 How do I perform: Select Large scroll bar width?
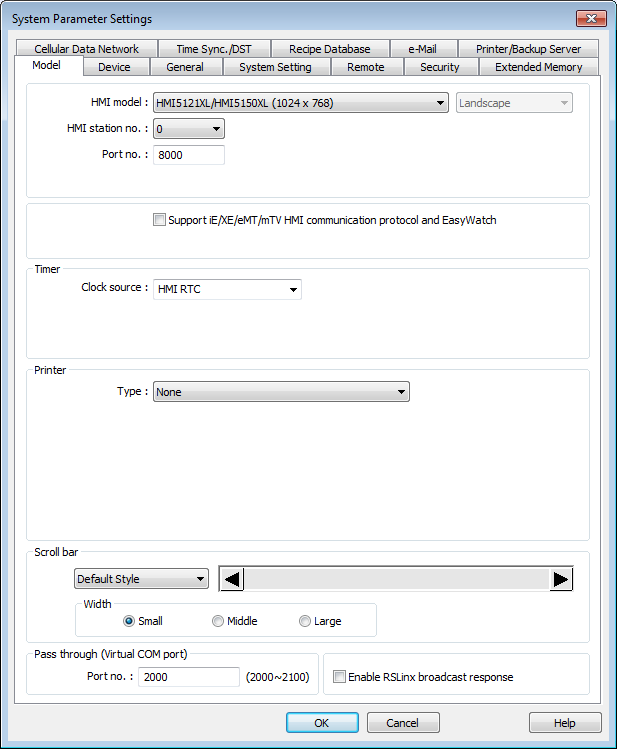305,621
